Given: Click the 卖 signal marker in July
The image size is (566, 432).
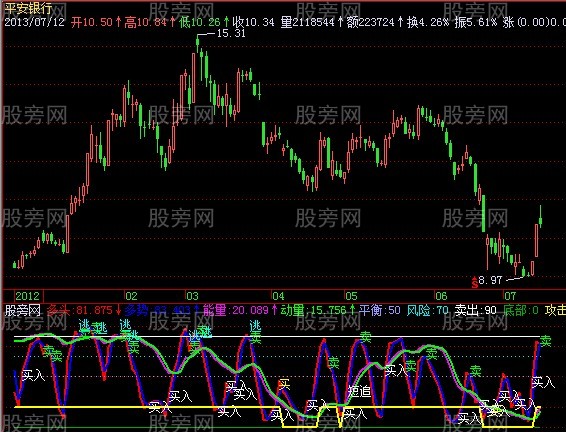Looking at the screenshot, I should tap(545, 341).
